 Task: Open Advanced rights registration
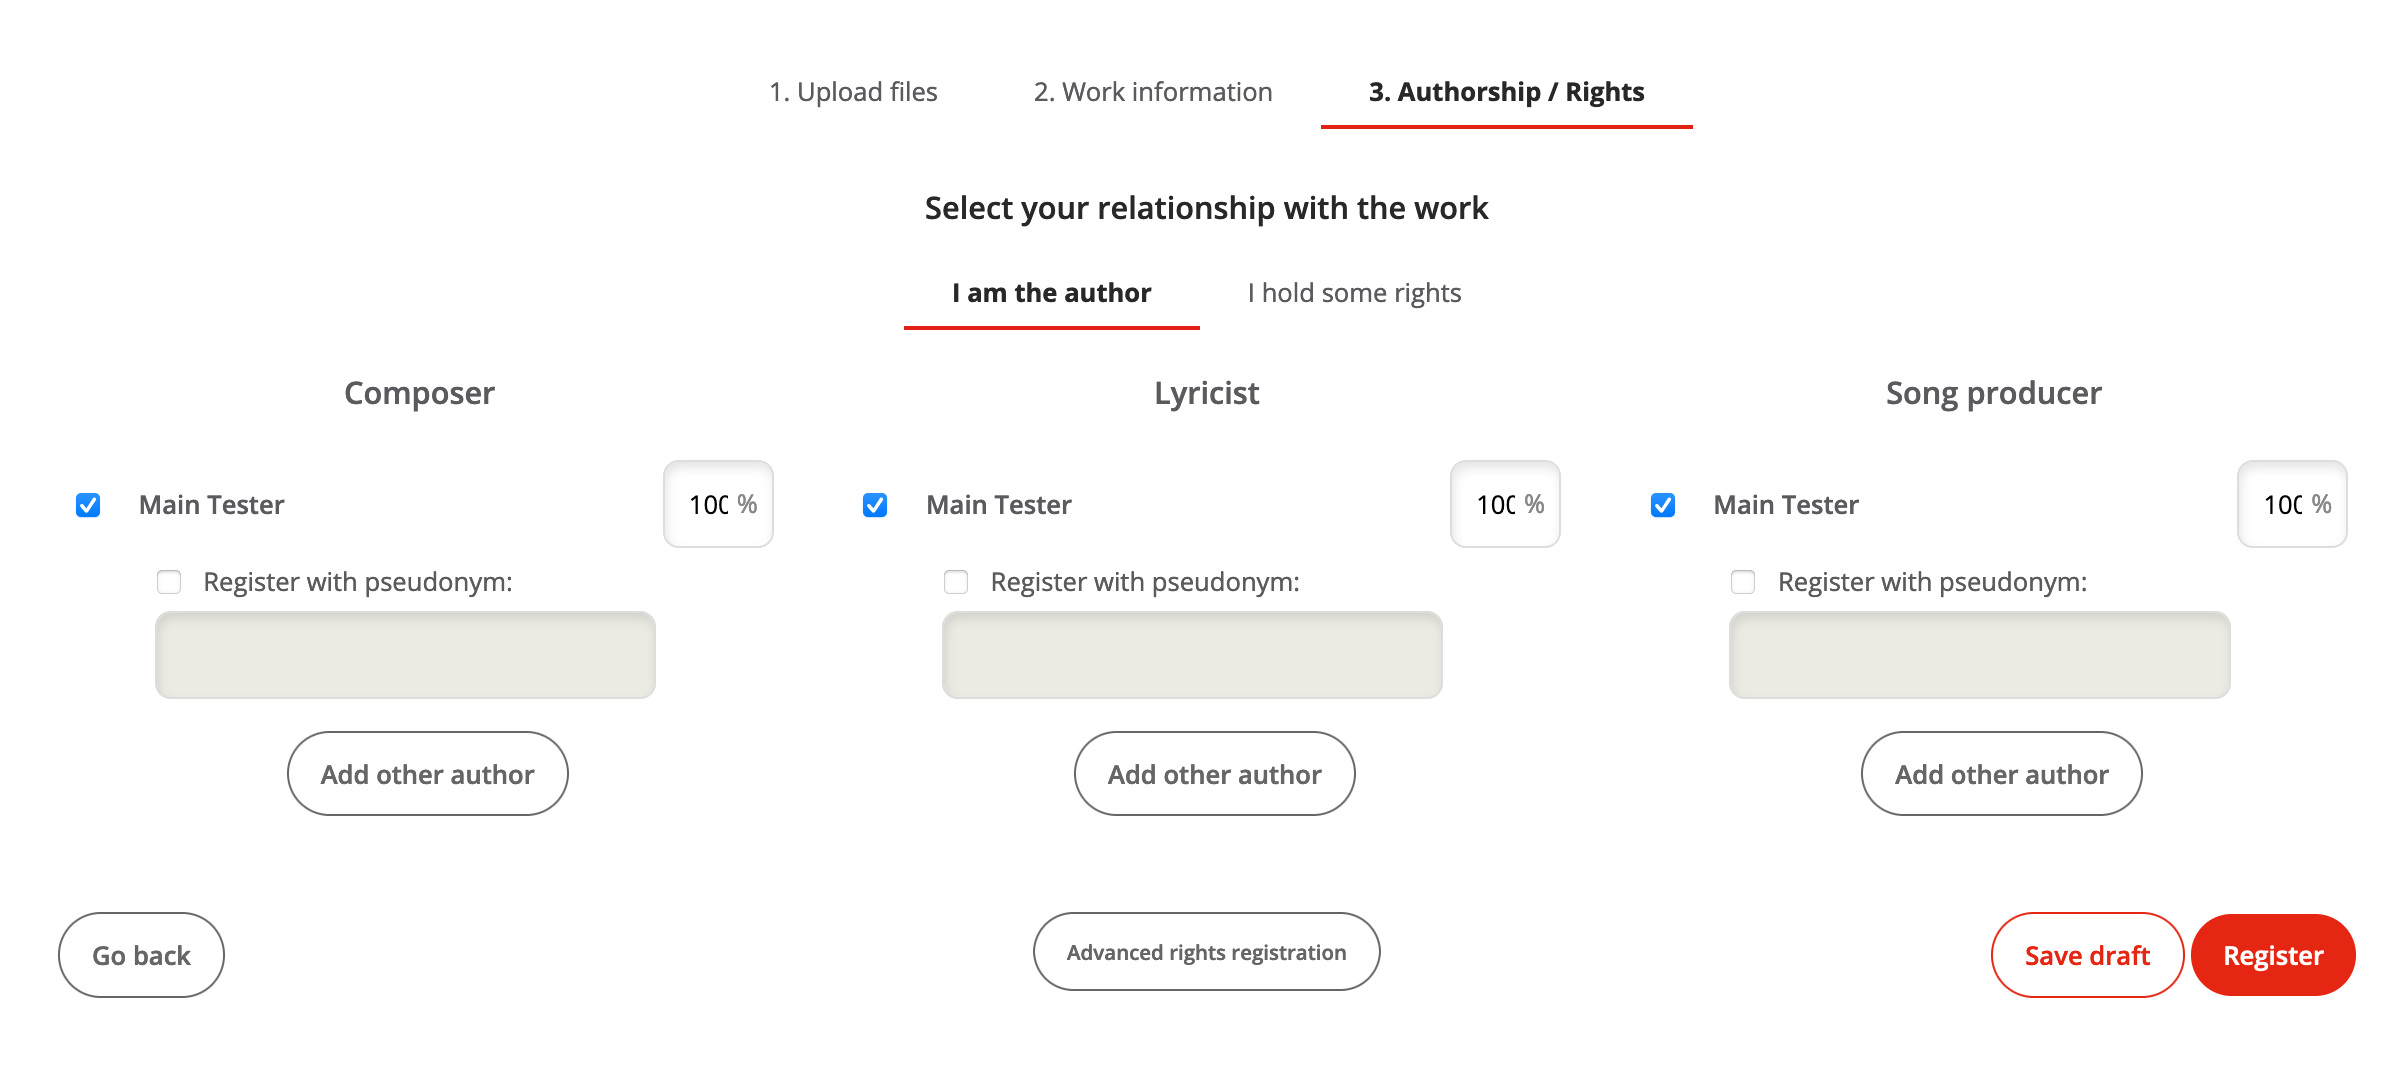1206,952
